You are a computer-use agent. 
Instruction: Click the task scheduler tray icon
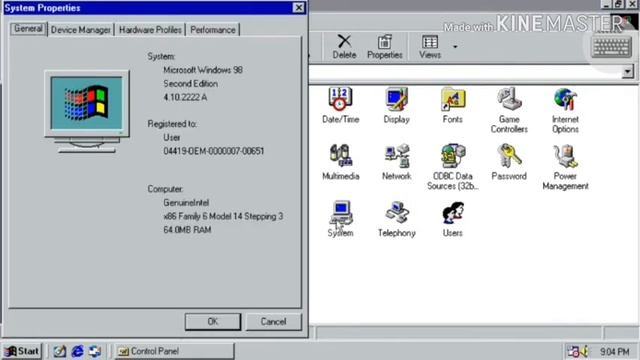point(573,351)
